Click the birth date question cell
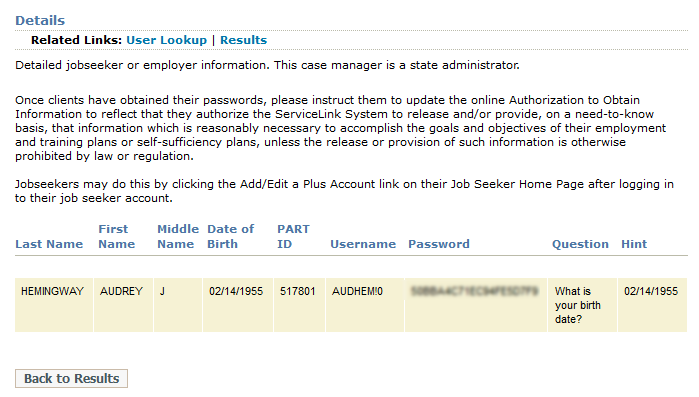This screenshot has height=397, width=699. tap(582, 305)
